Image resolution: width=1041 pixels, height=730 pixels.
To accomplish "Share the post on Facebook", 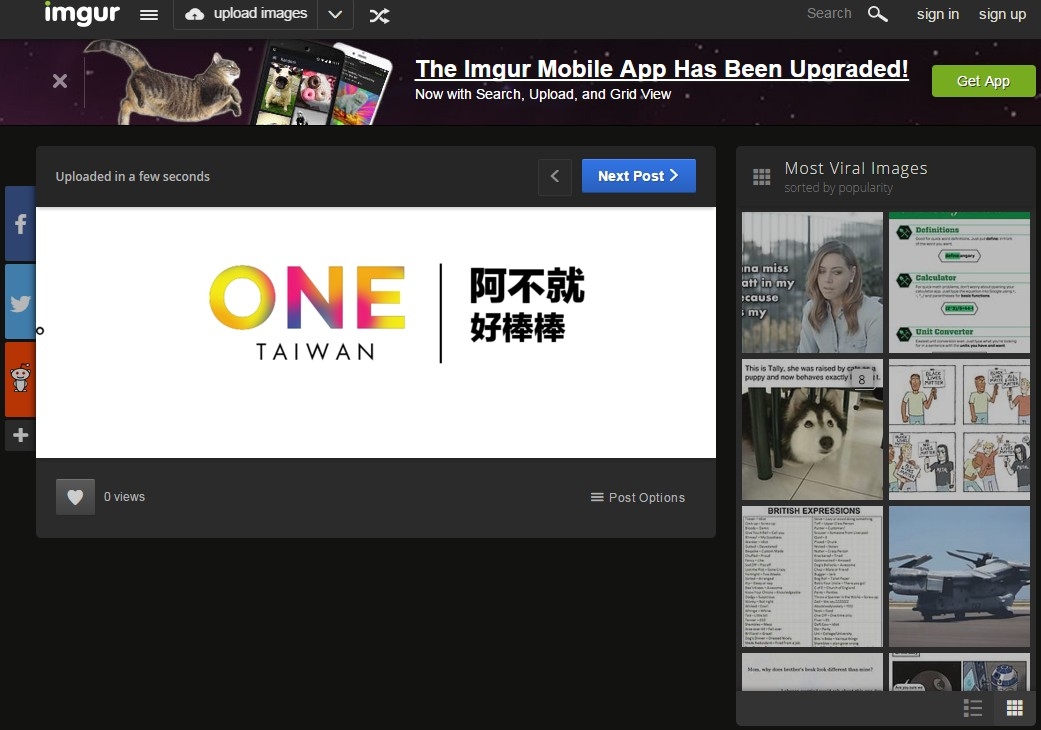I will click(20, 224).
